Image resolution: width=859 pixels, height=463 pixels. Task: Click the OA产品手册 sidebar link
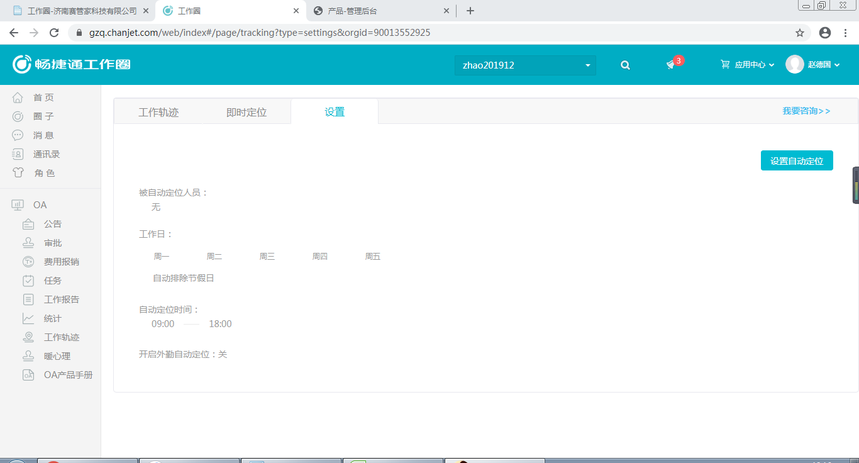click(x=68, y=375)
